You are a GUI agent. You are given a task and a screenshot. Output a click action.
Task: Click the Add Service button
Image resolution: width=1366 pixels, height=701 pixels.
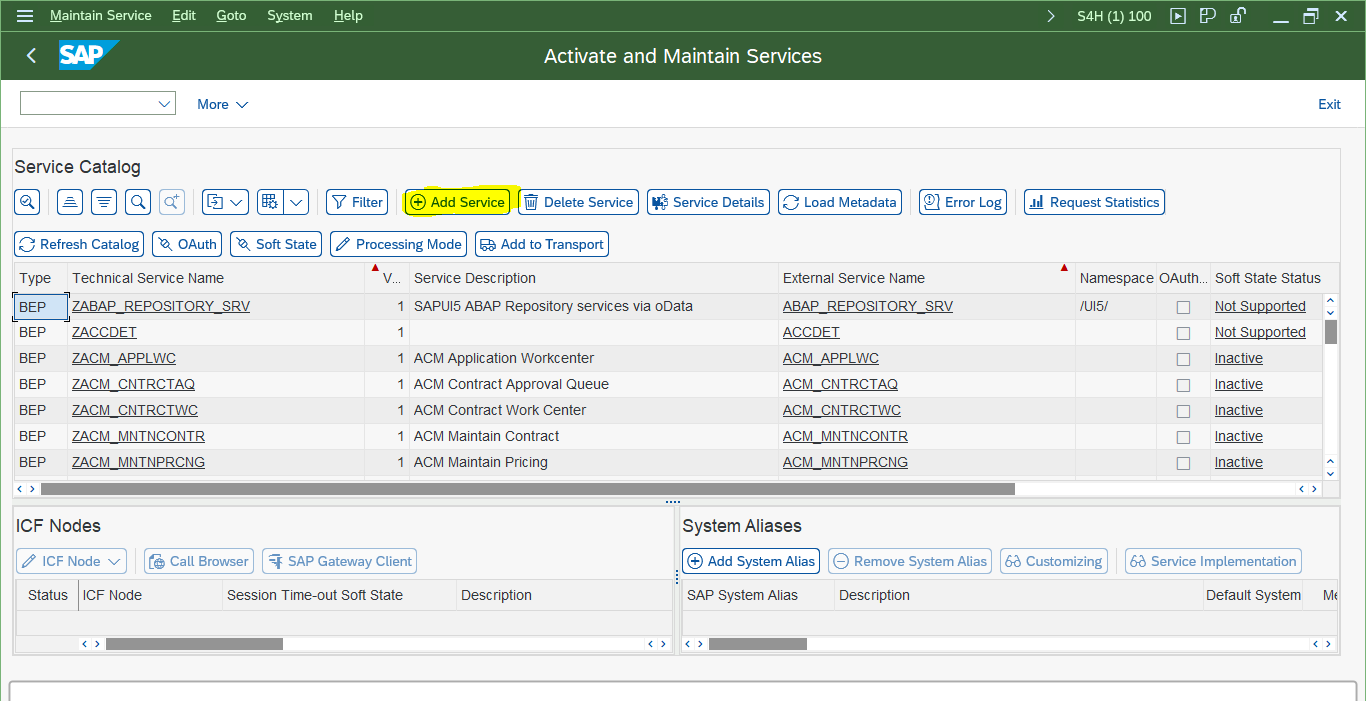coord(458,202)
